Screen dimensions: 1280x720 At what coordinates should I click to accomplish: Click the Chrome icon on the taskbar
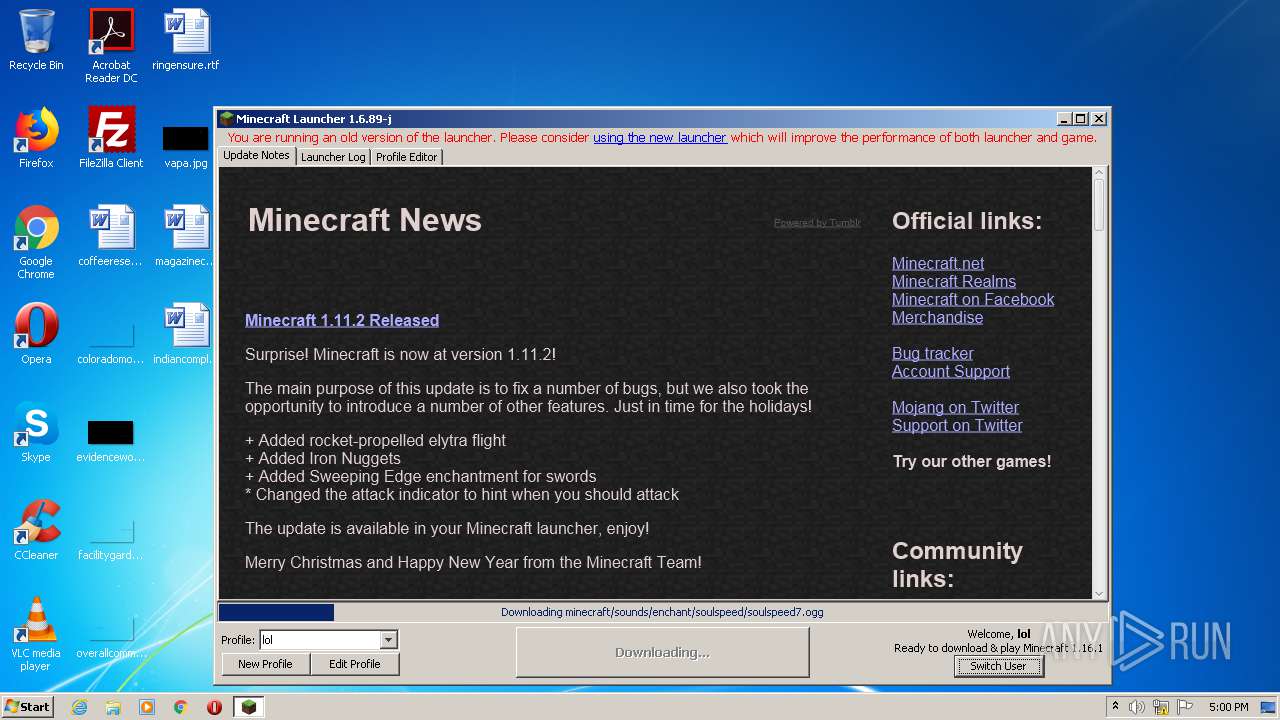pyautogui.click(x=181, y=707)
